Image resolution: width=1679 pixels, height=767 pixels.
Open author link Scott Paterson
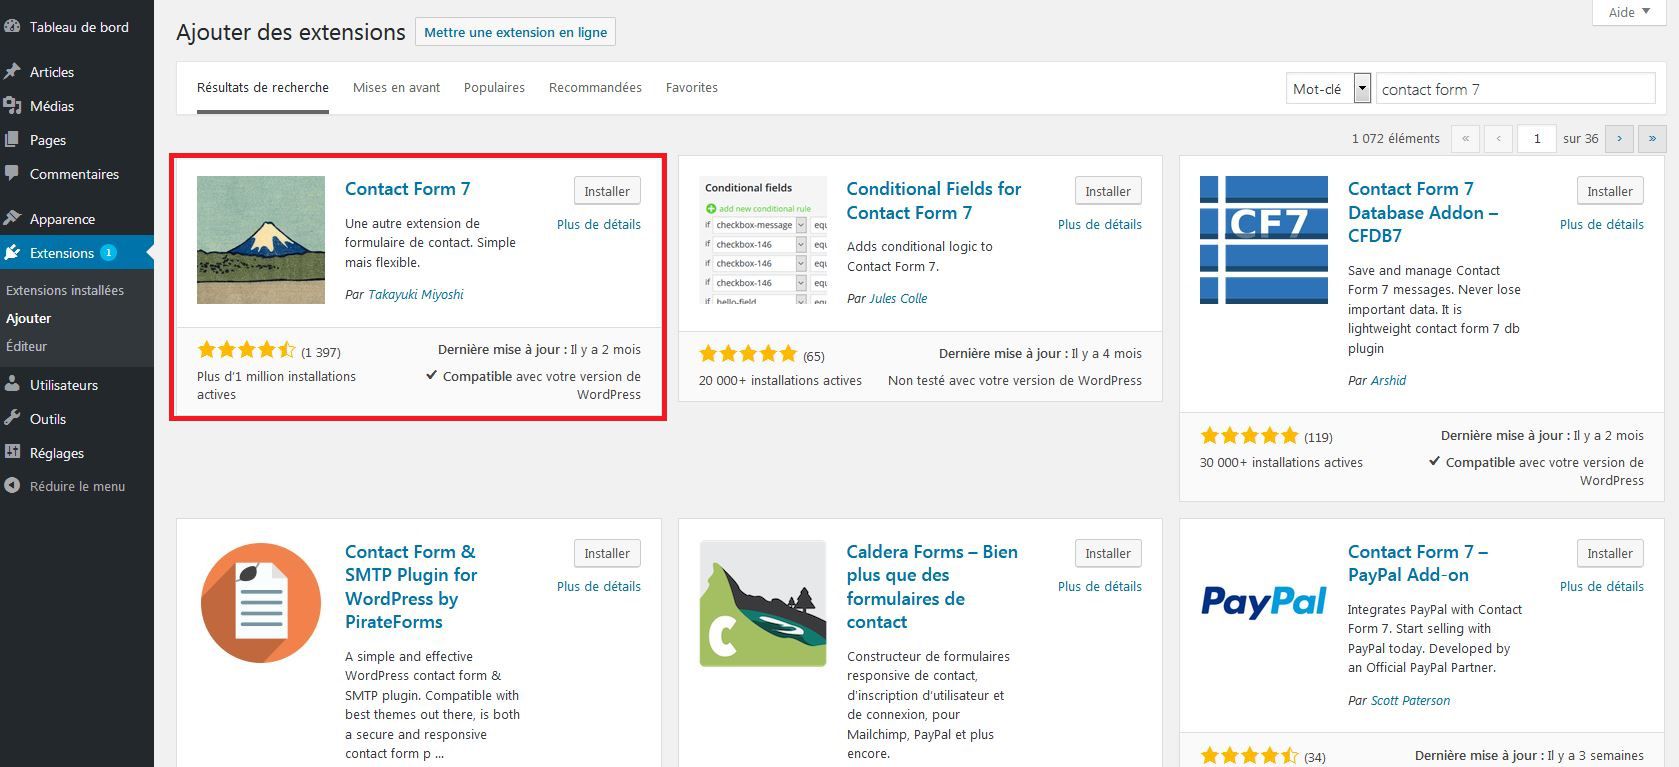[x=1410, y=700]
